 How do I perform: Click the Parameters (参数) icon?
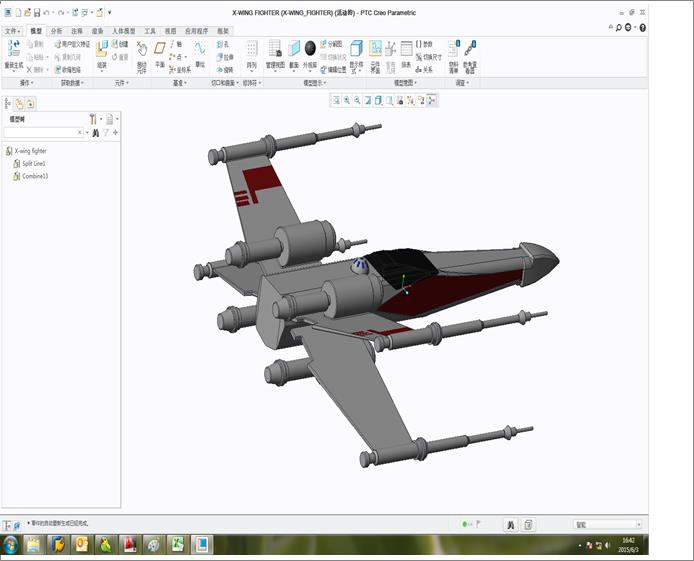(419, 44)
